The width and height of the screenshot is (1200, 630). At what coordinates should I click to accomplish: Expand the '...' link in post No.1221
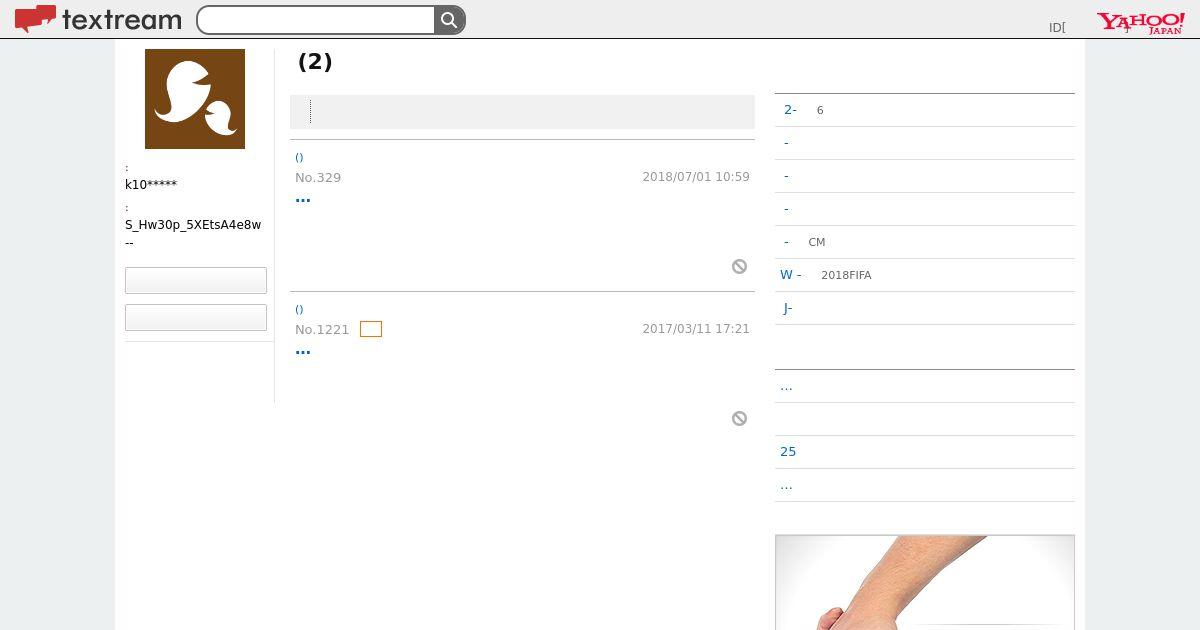click(x=303, y=350)
